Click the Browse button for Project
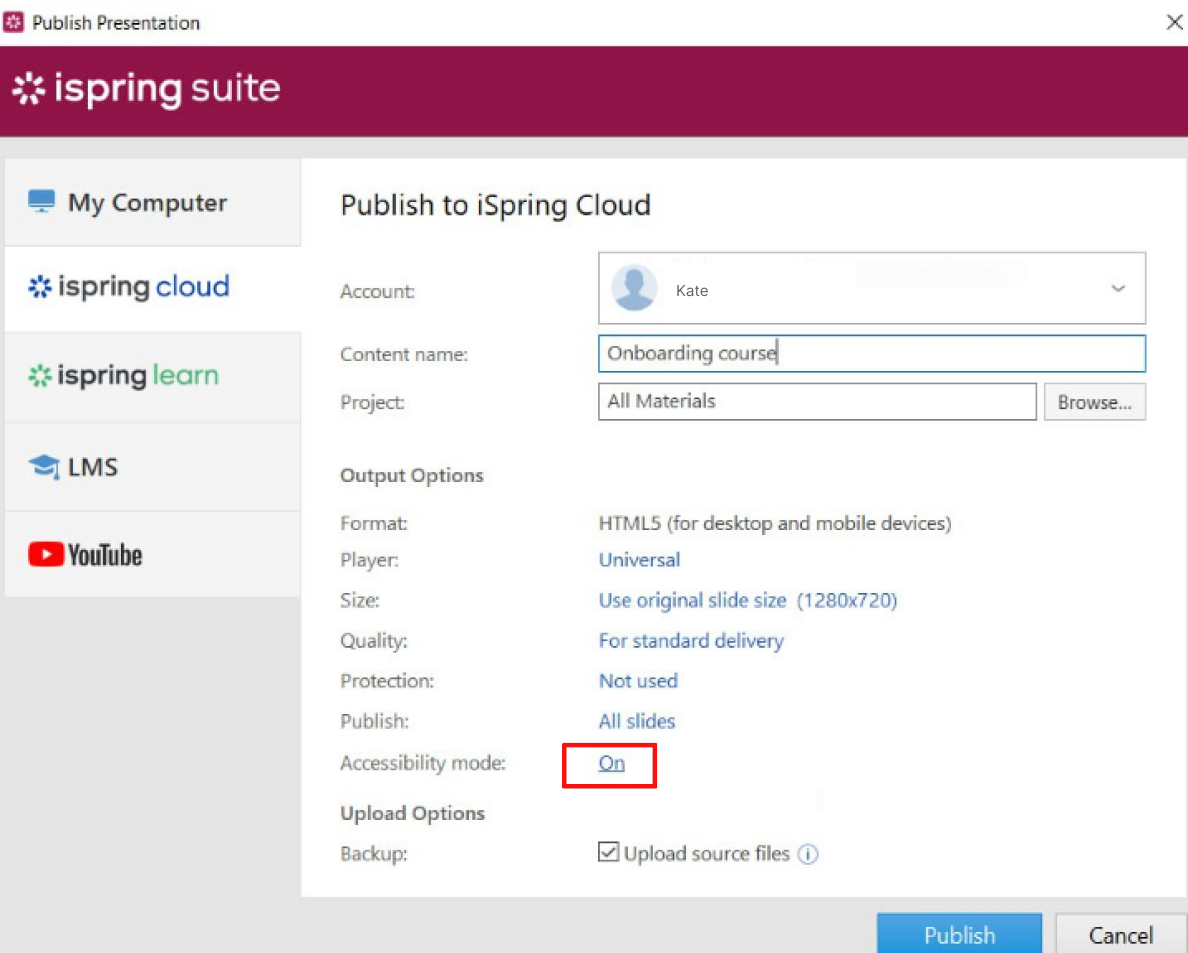Image resolution: width=1188 pixels, height=953 pixels. click(x=1094, y=402)
